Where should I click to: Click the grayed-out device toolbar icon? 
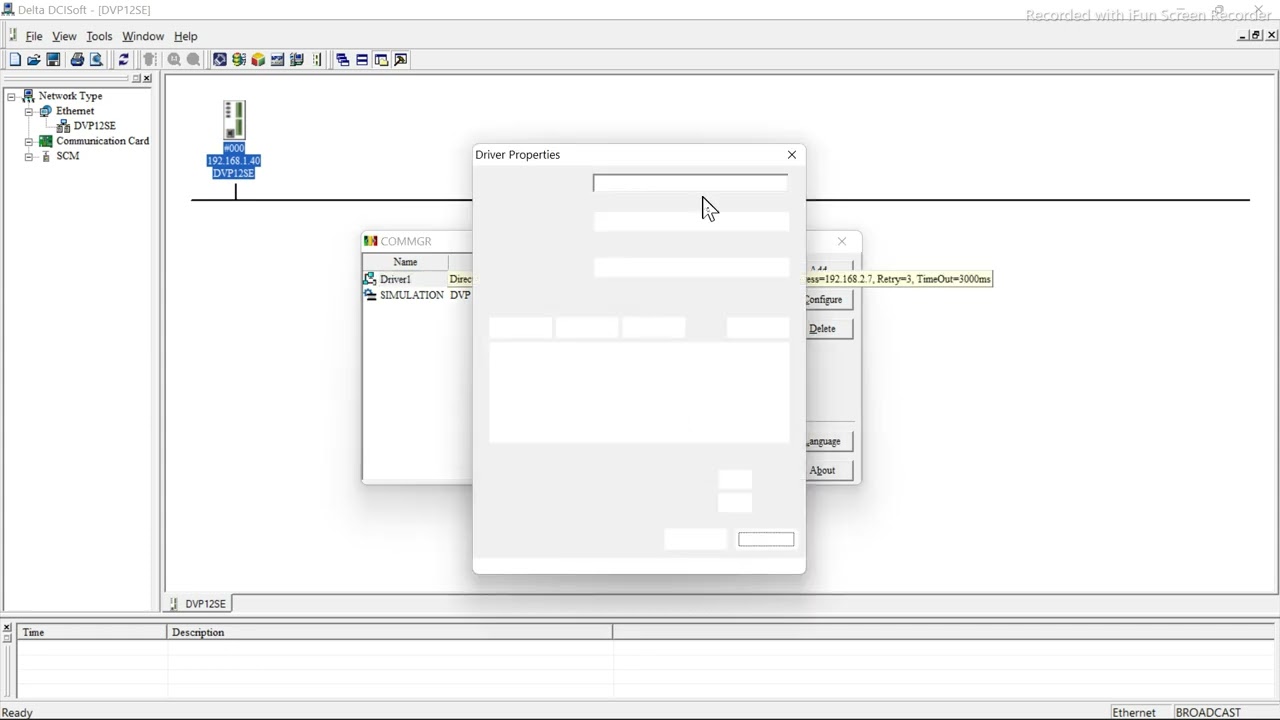[150, 60]
